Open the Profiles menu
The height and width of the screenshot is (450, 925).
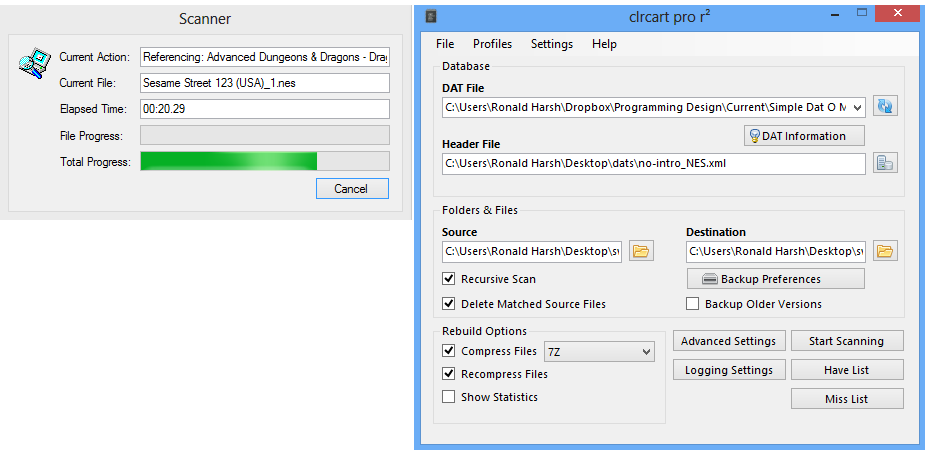[493, 44]
